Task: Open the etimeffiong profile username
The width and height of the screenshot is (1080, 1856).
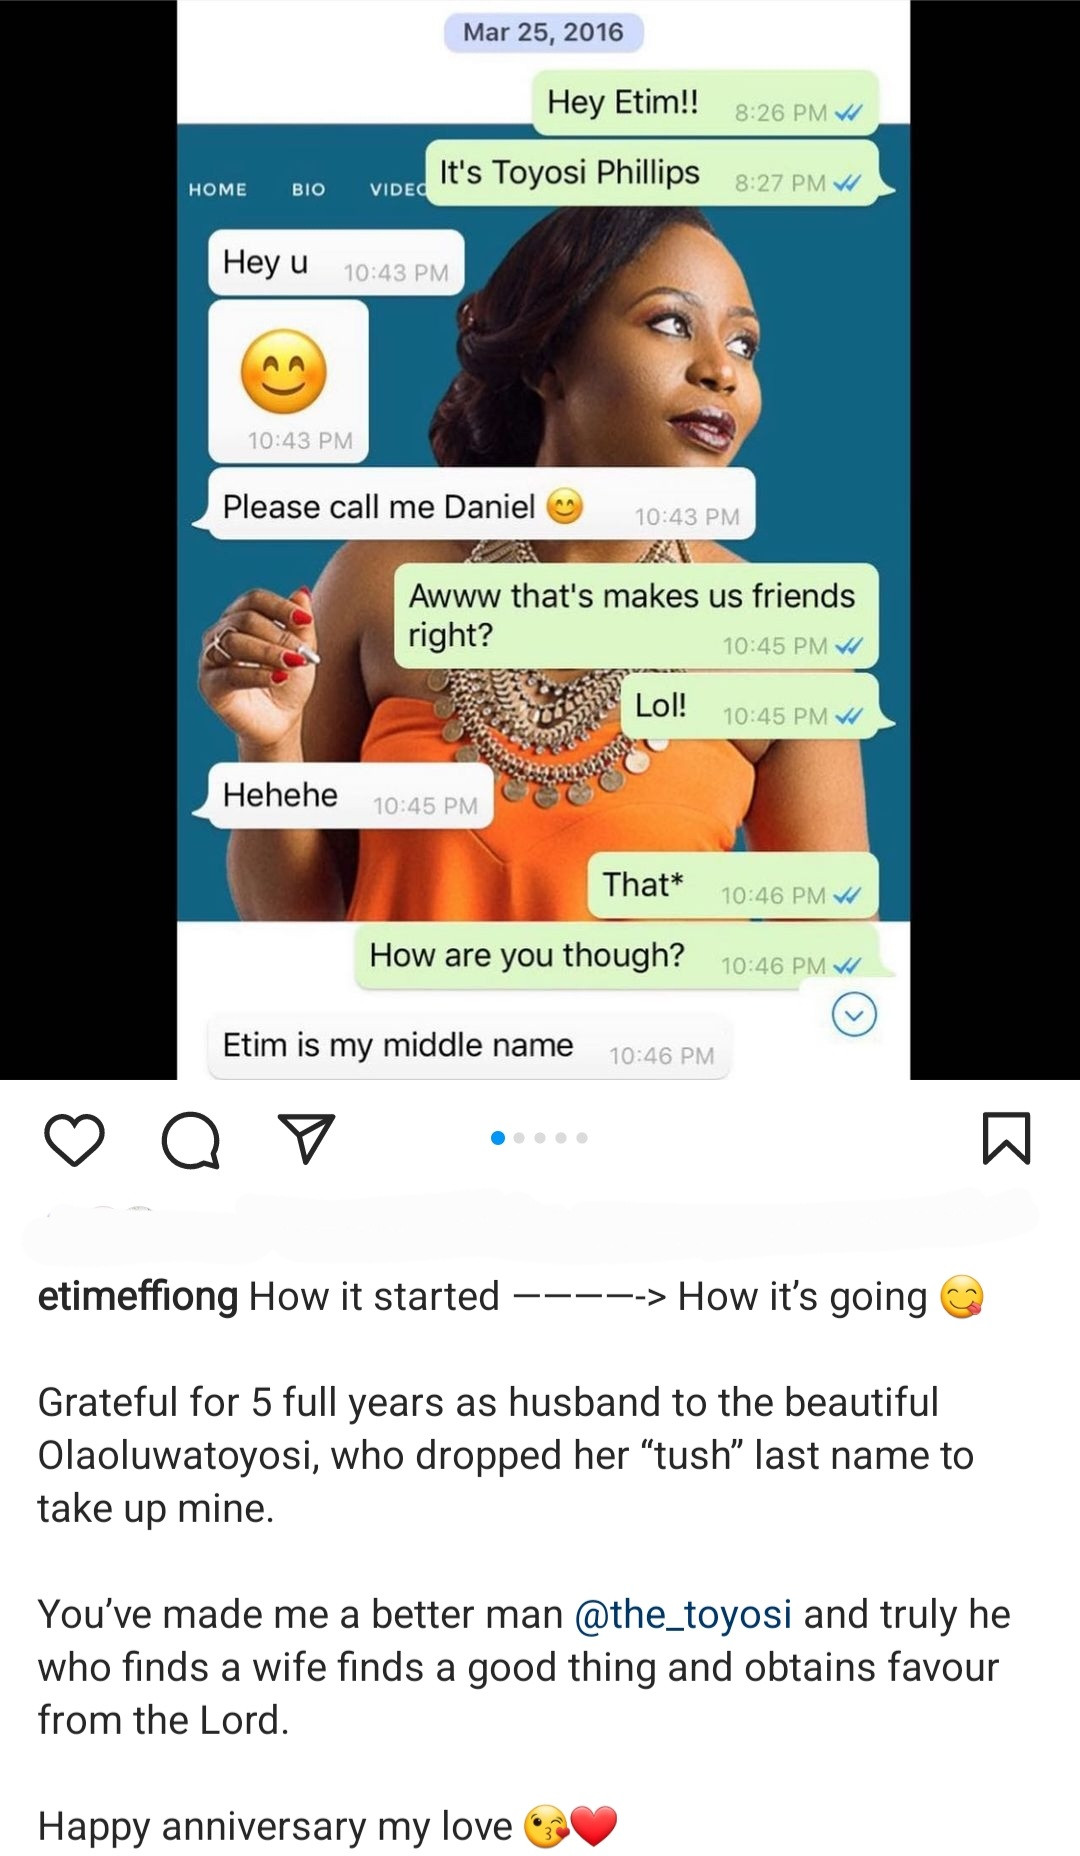Action: tap(138, 1296)
